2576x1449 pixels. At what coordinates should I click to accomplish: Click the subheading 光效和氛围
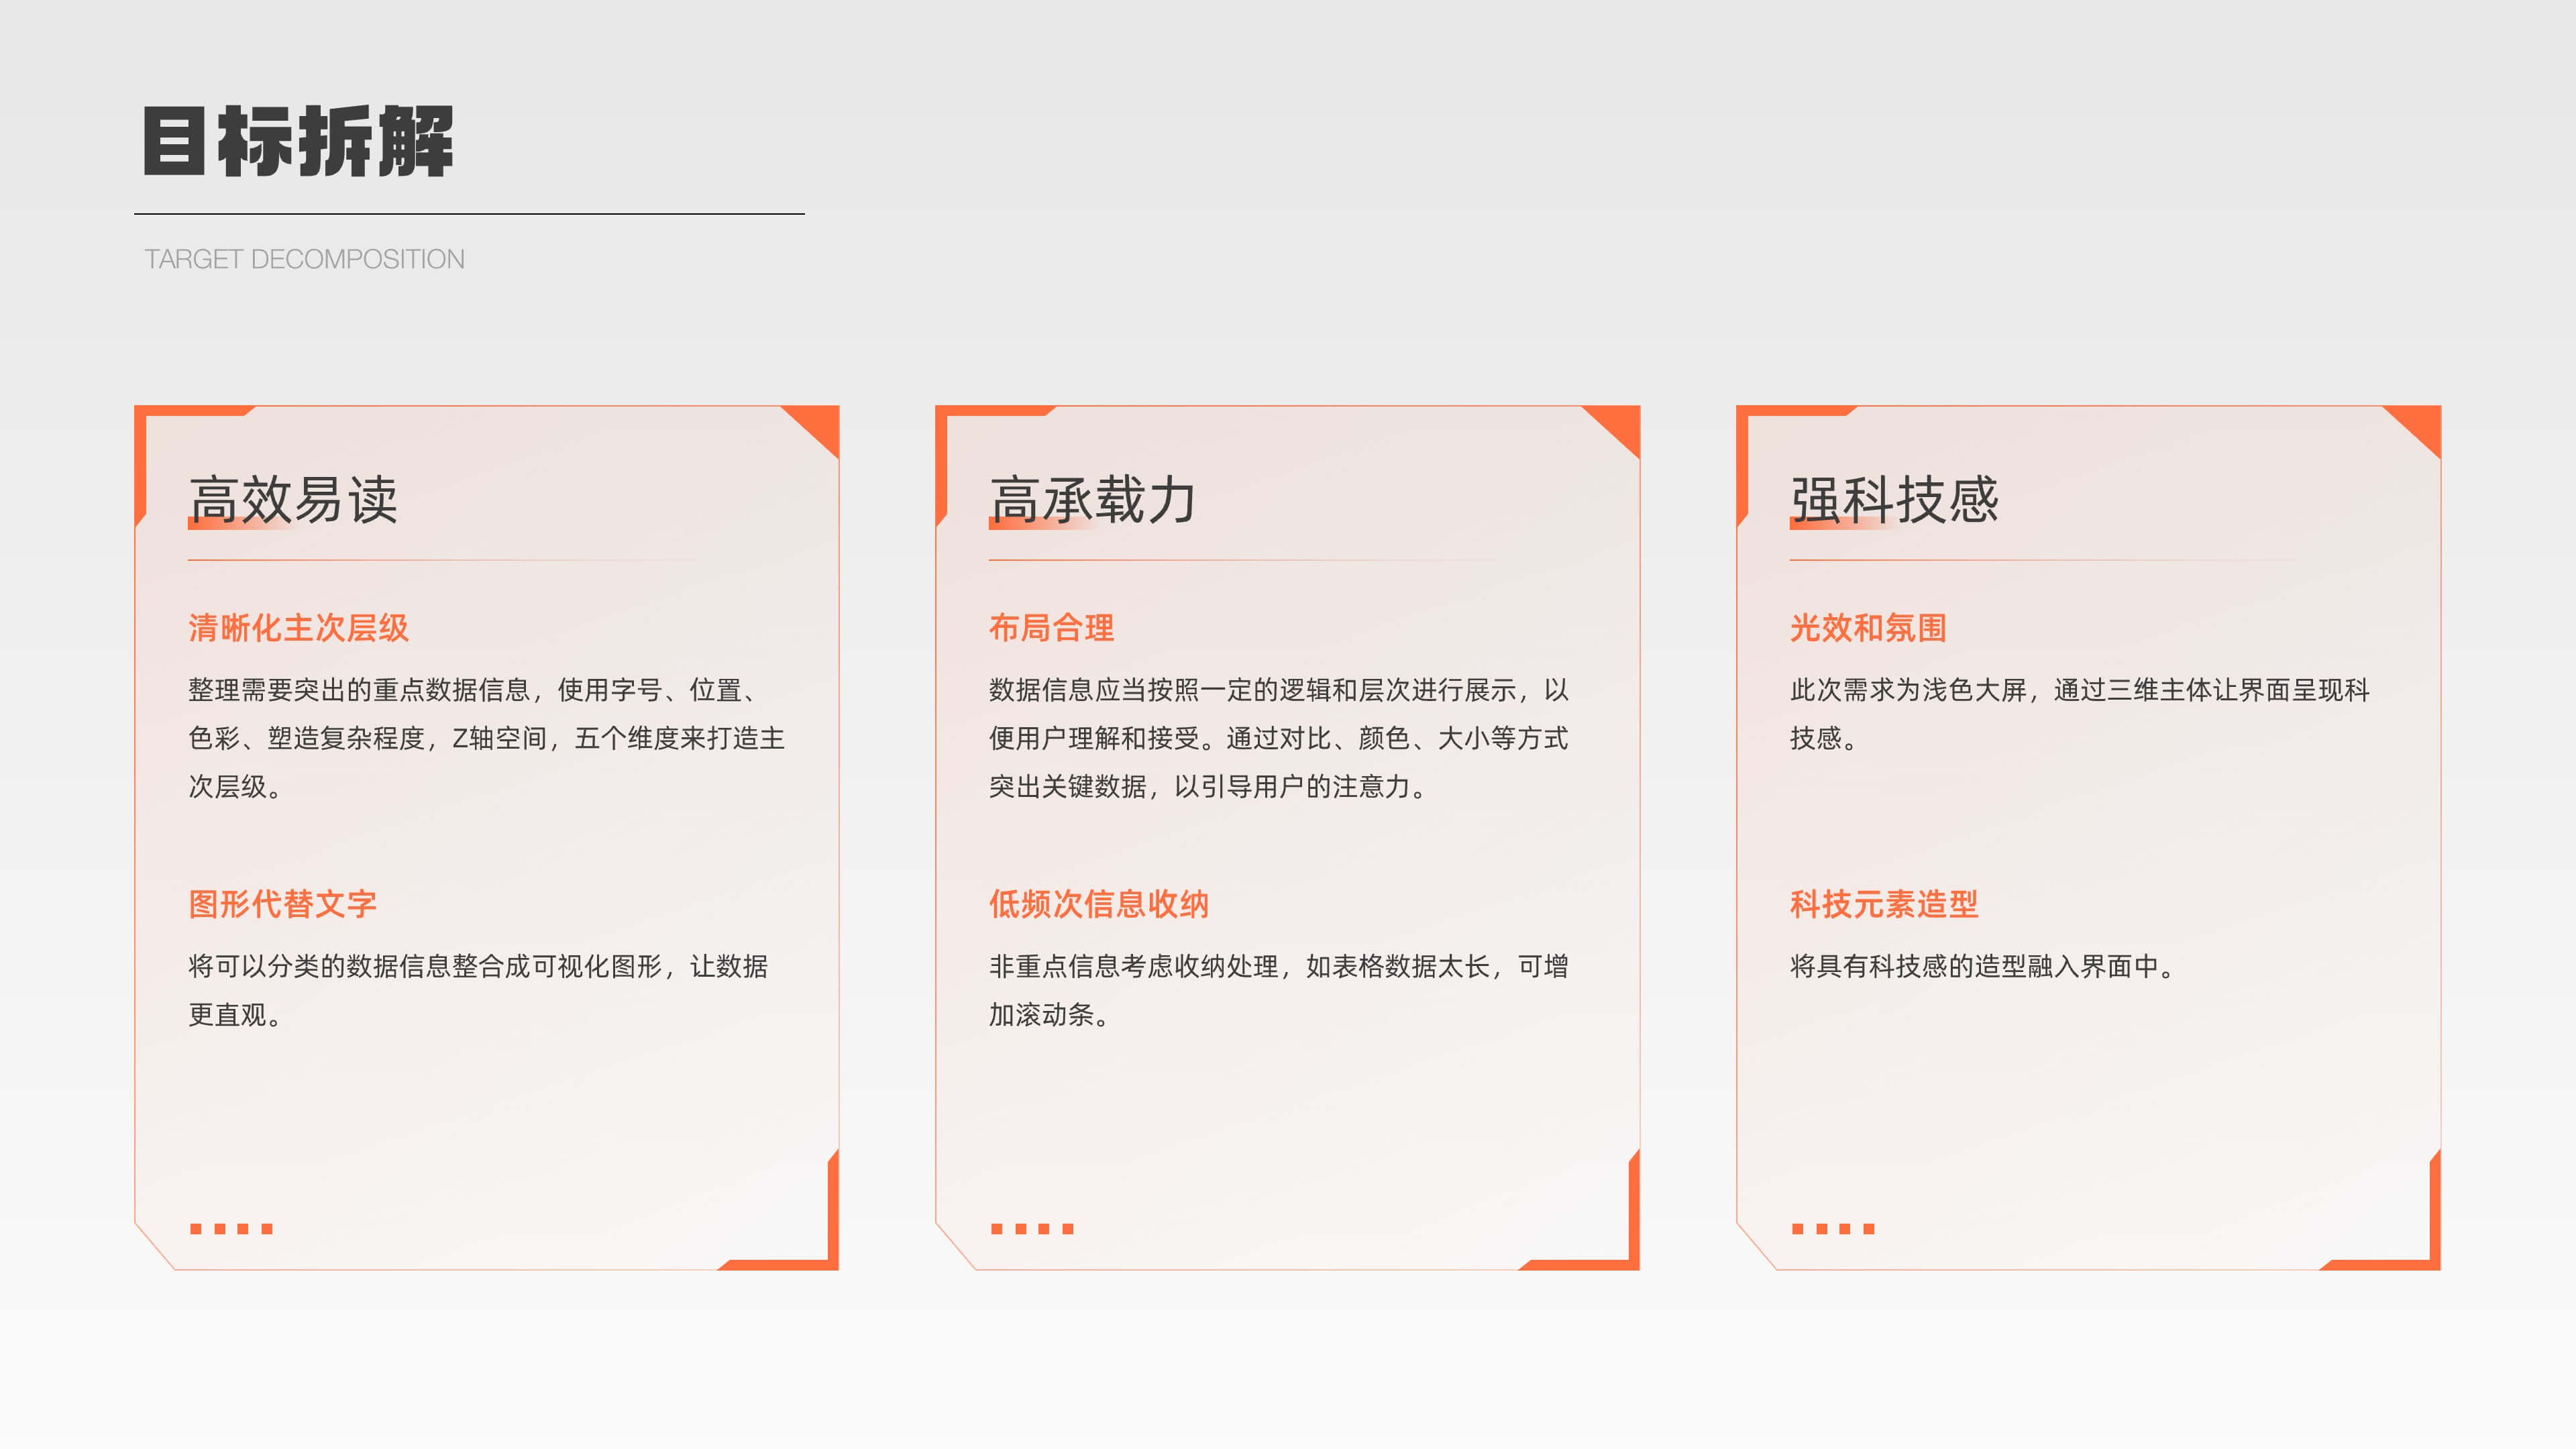coord(1868,628)
